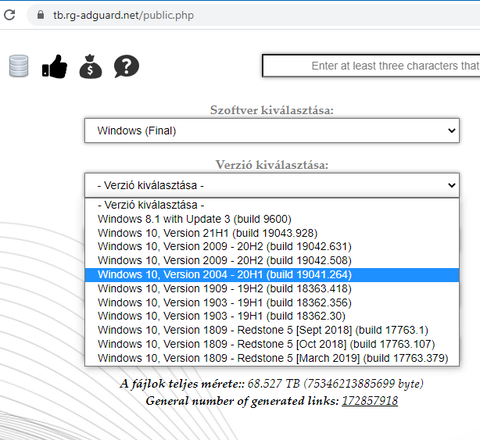Select highlighted Windows 10 2004 - 20H1 option

[x=272, y=275]
